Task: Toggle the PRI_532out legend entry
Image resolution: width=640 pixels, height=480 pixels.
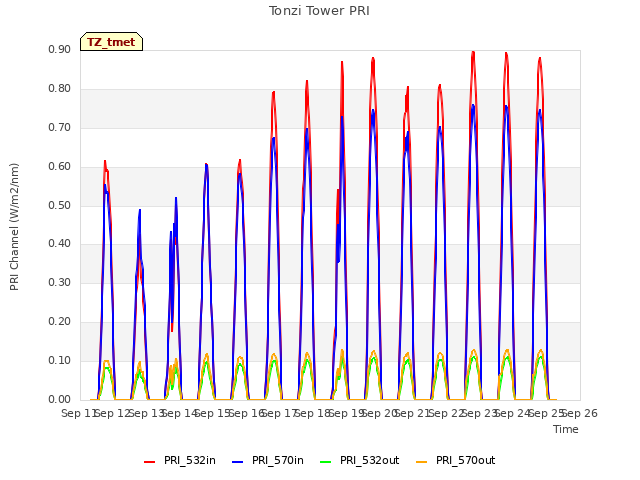Action: pyautogui.click(x=360, y=461)
